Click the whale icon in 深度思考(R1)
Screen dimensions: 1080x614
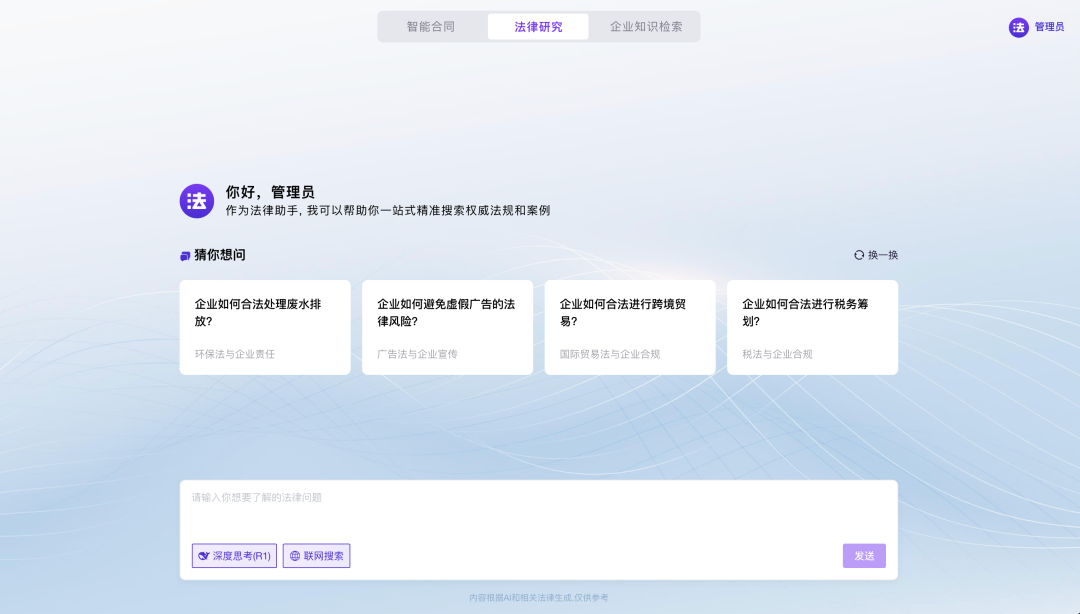204,556
